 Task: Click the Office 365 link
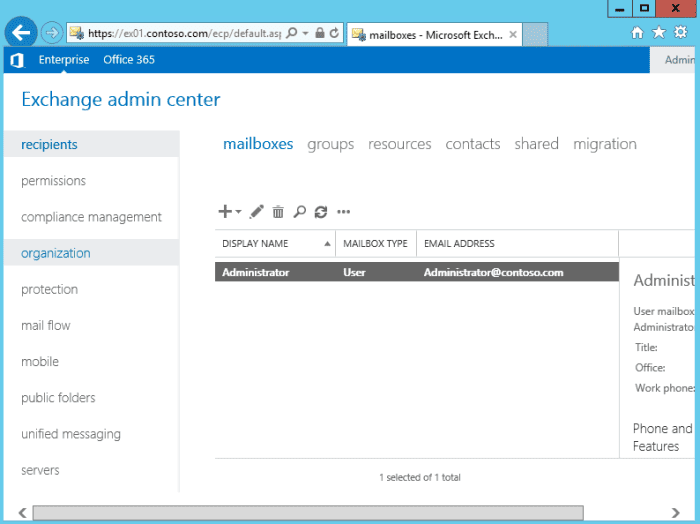pos(129,60)
